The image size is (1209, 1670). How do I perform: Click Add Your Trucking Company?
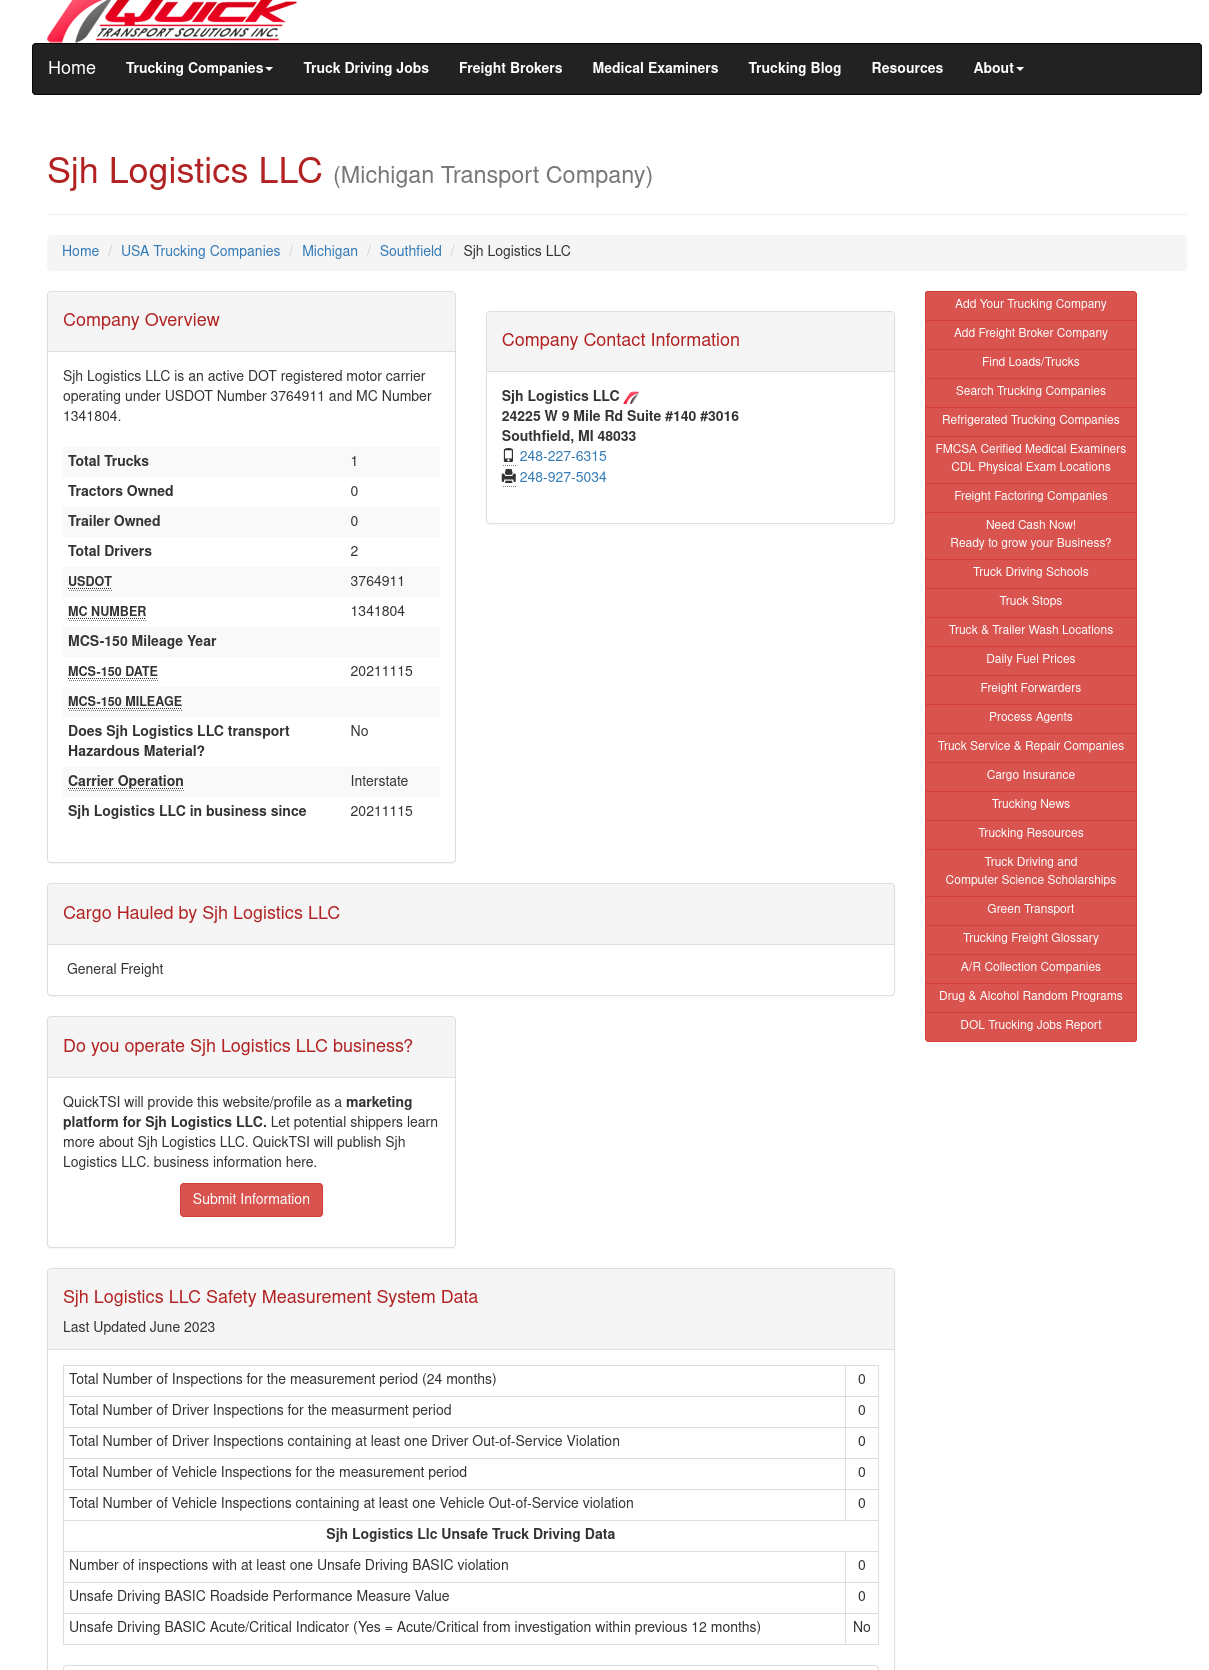(1030, 305)
